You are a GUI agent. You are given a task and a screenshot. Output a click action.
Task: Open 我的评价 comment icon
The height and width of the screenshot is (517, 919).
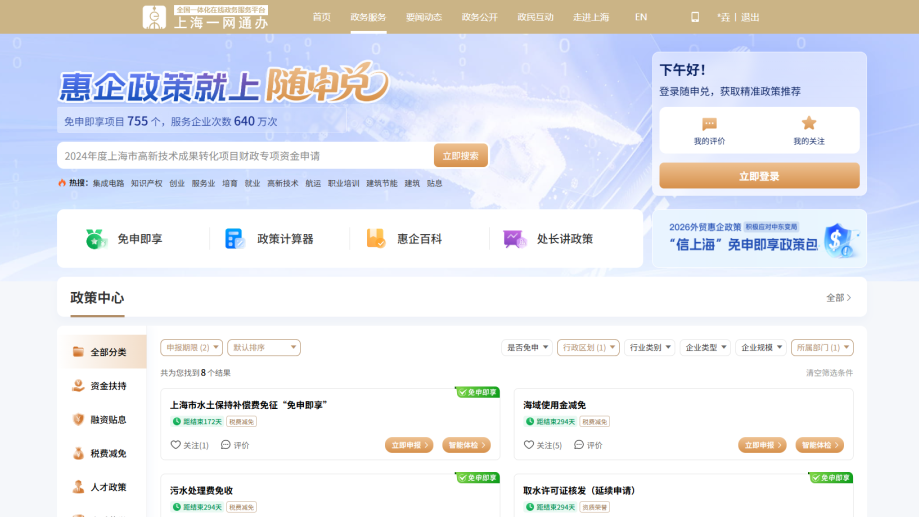709,124
